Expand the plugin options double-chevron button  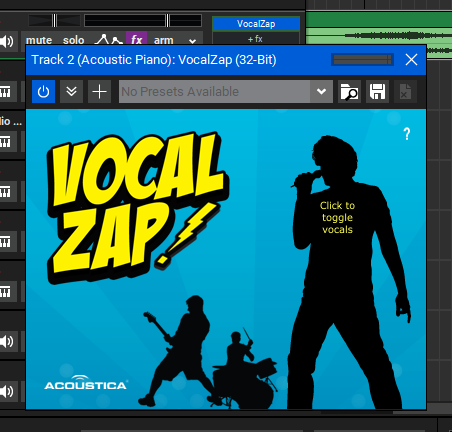pos(71,92)
